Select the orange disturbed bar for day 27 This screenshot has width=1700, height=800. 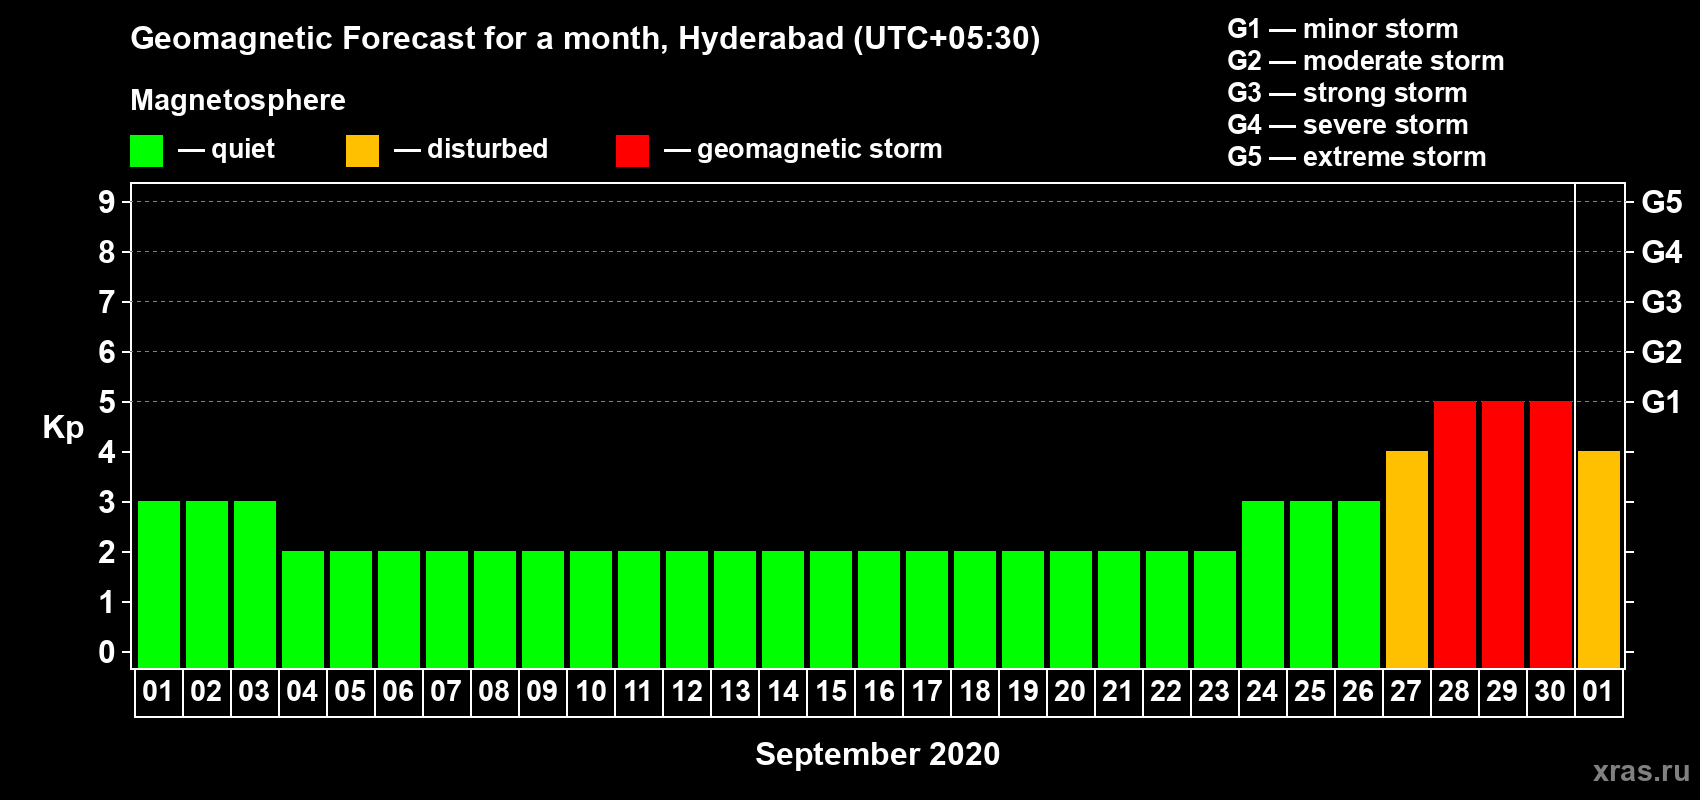(x=1407, y=559)
